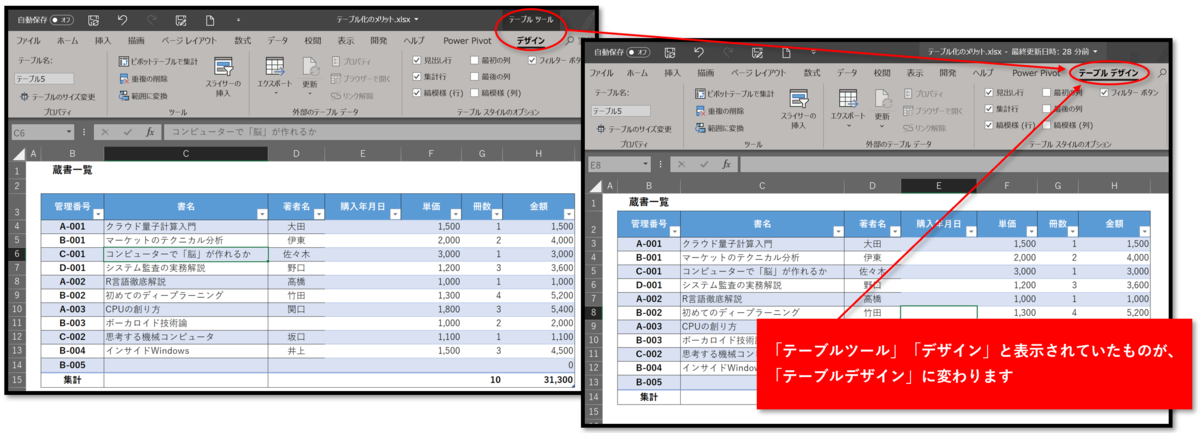Click Undo arrow in left Excel window
The height and width of the screenshot is (433, 1200).
[122, 19]
